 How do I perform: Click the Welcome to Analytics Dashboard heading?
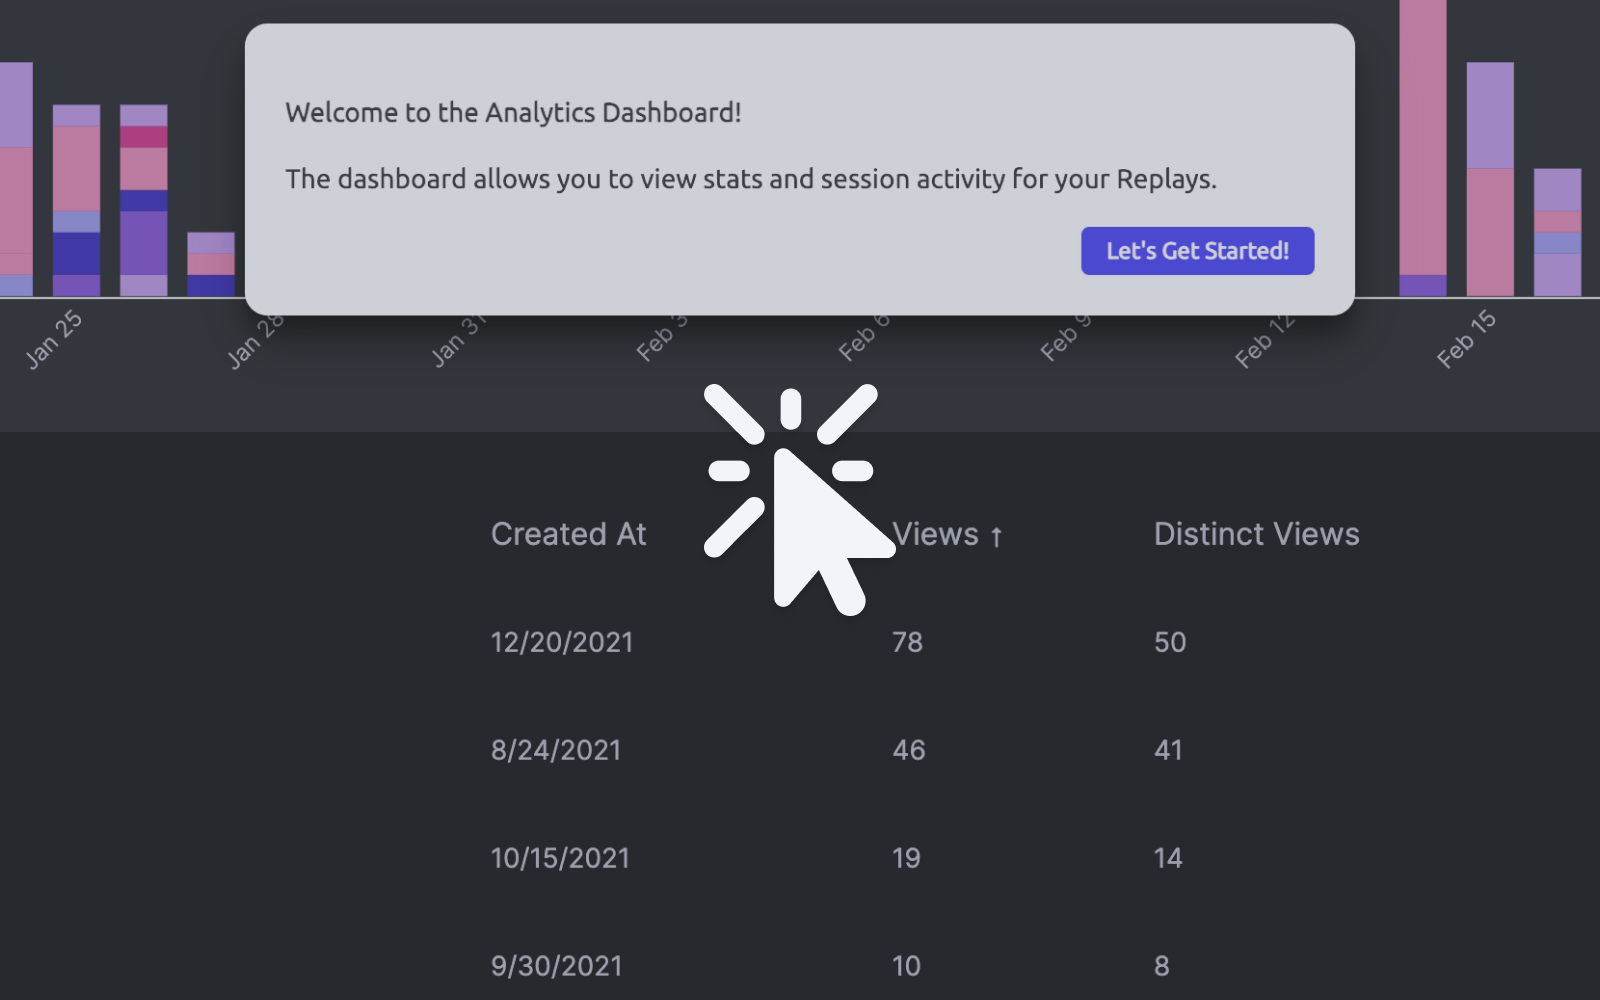pyautogui.click(x=513, y=113)
